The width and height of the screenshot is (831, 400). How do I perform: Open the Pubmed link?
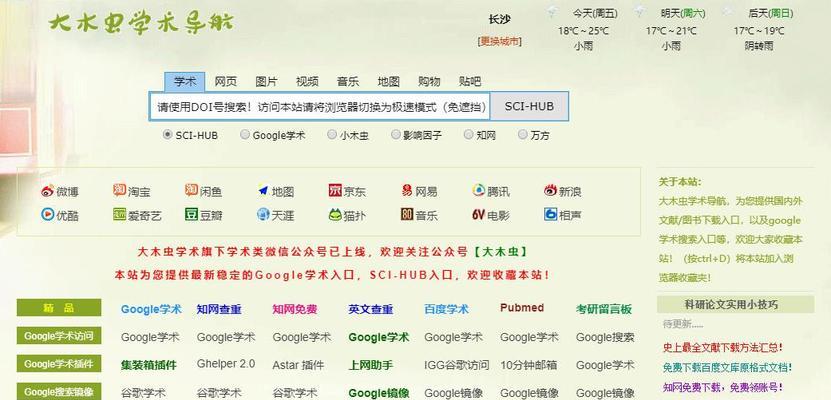tap(522, 308)
